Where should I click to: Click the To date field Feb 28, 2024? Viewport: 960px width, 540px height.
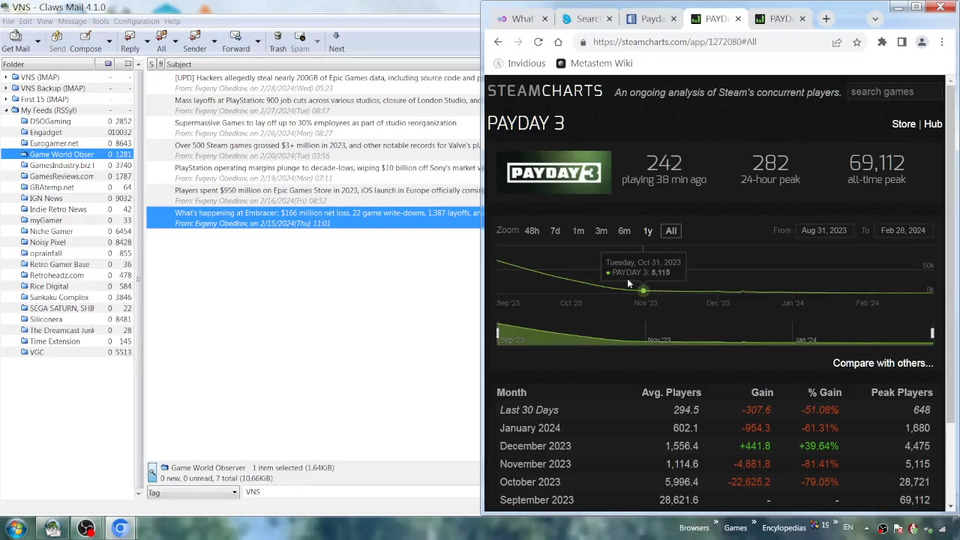point(903,231)
